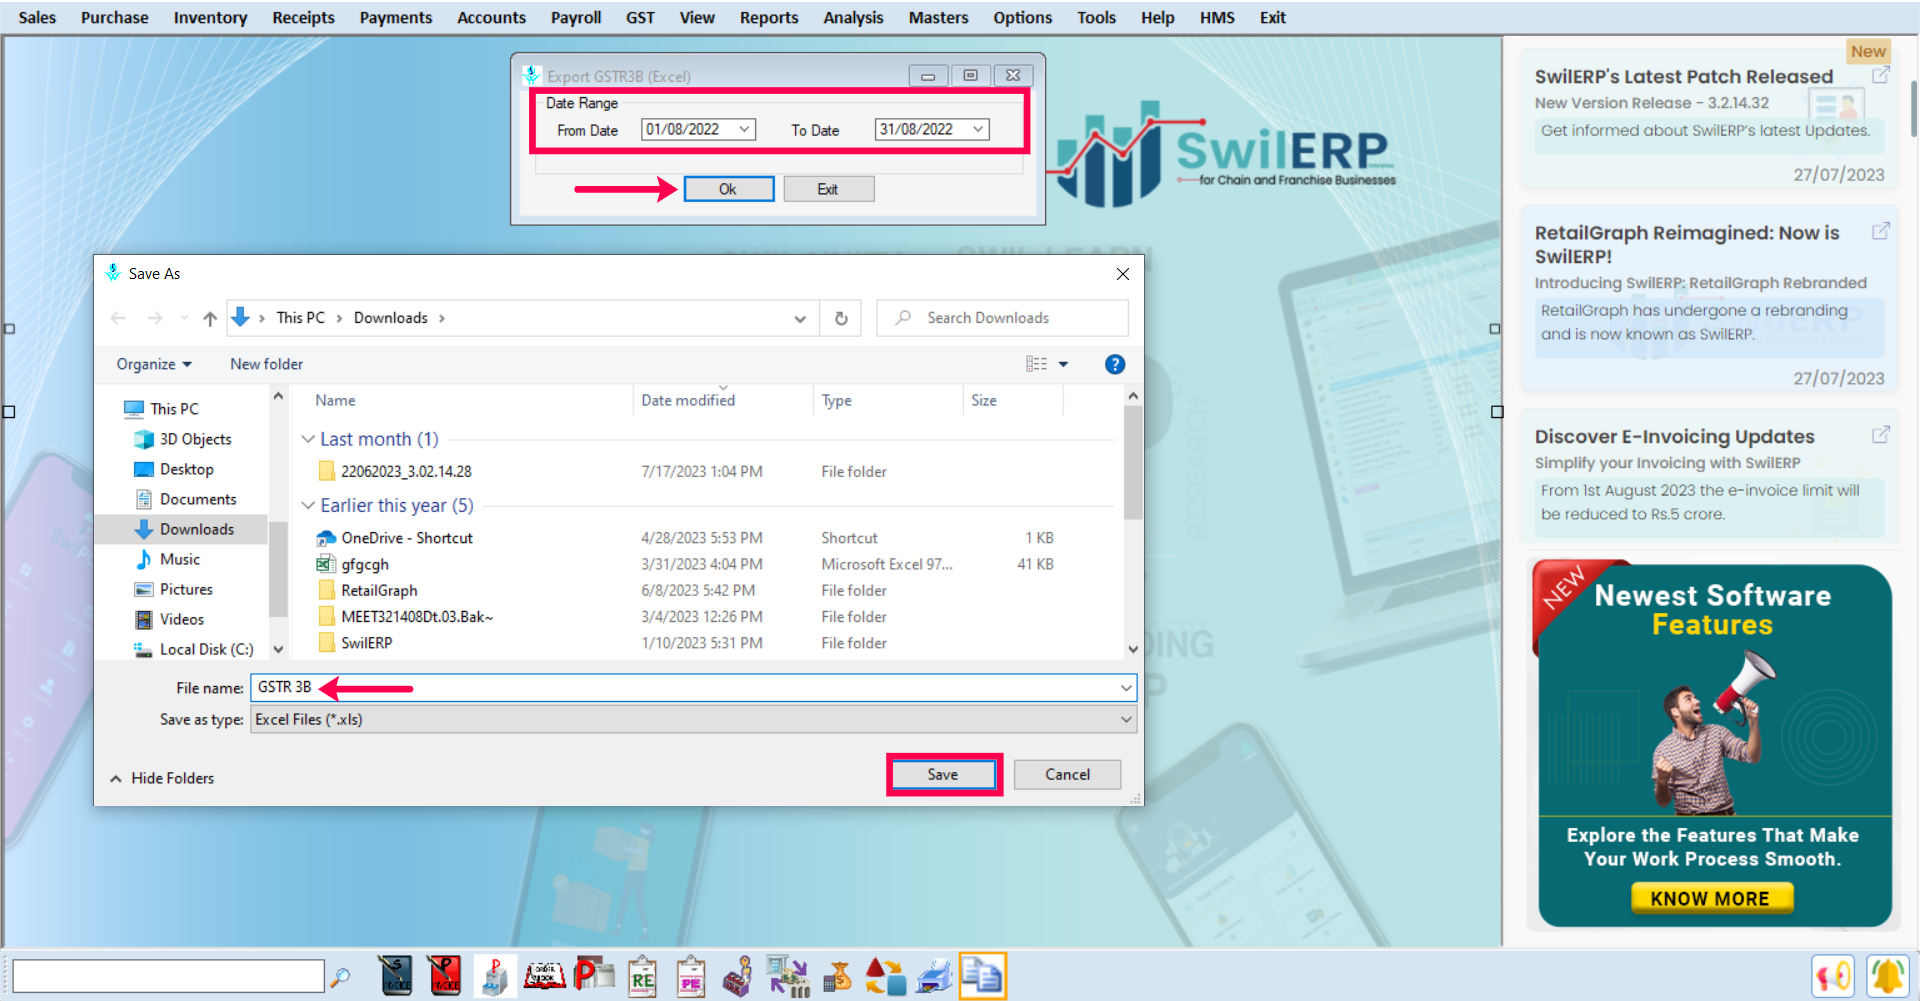The height and width of the screenshot is (1001, 1920).
Task: Click the highlighted documents icon in toolbar
Action: [983, 976]
